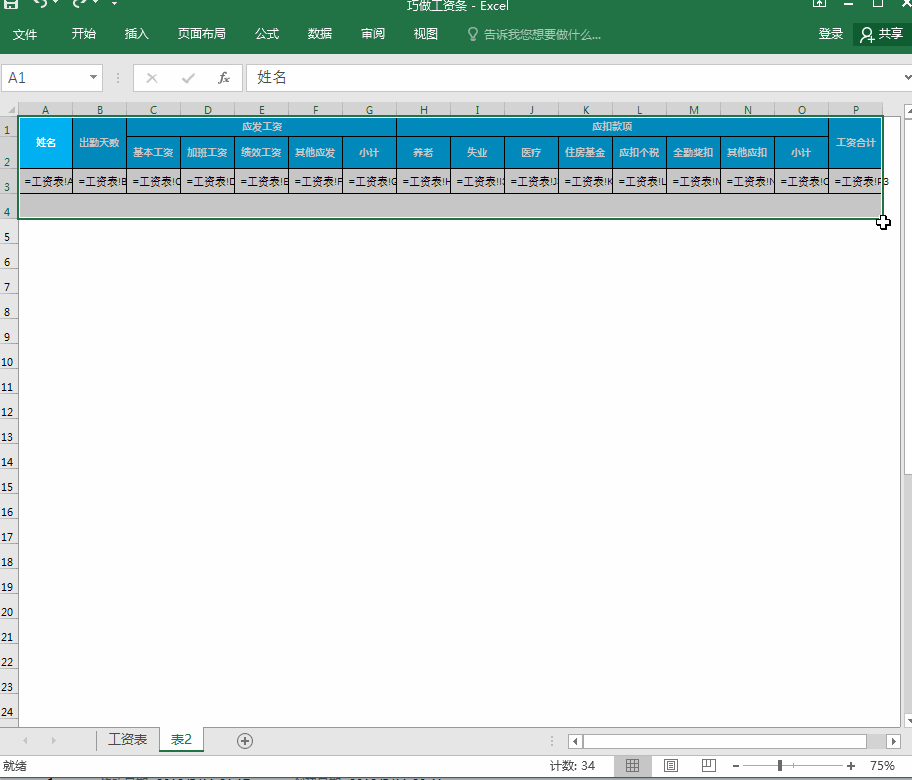Click the Select All corner triangle
The image size is (912, 780).
click(10, 109)
